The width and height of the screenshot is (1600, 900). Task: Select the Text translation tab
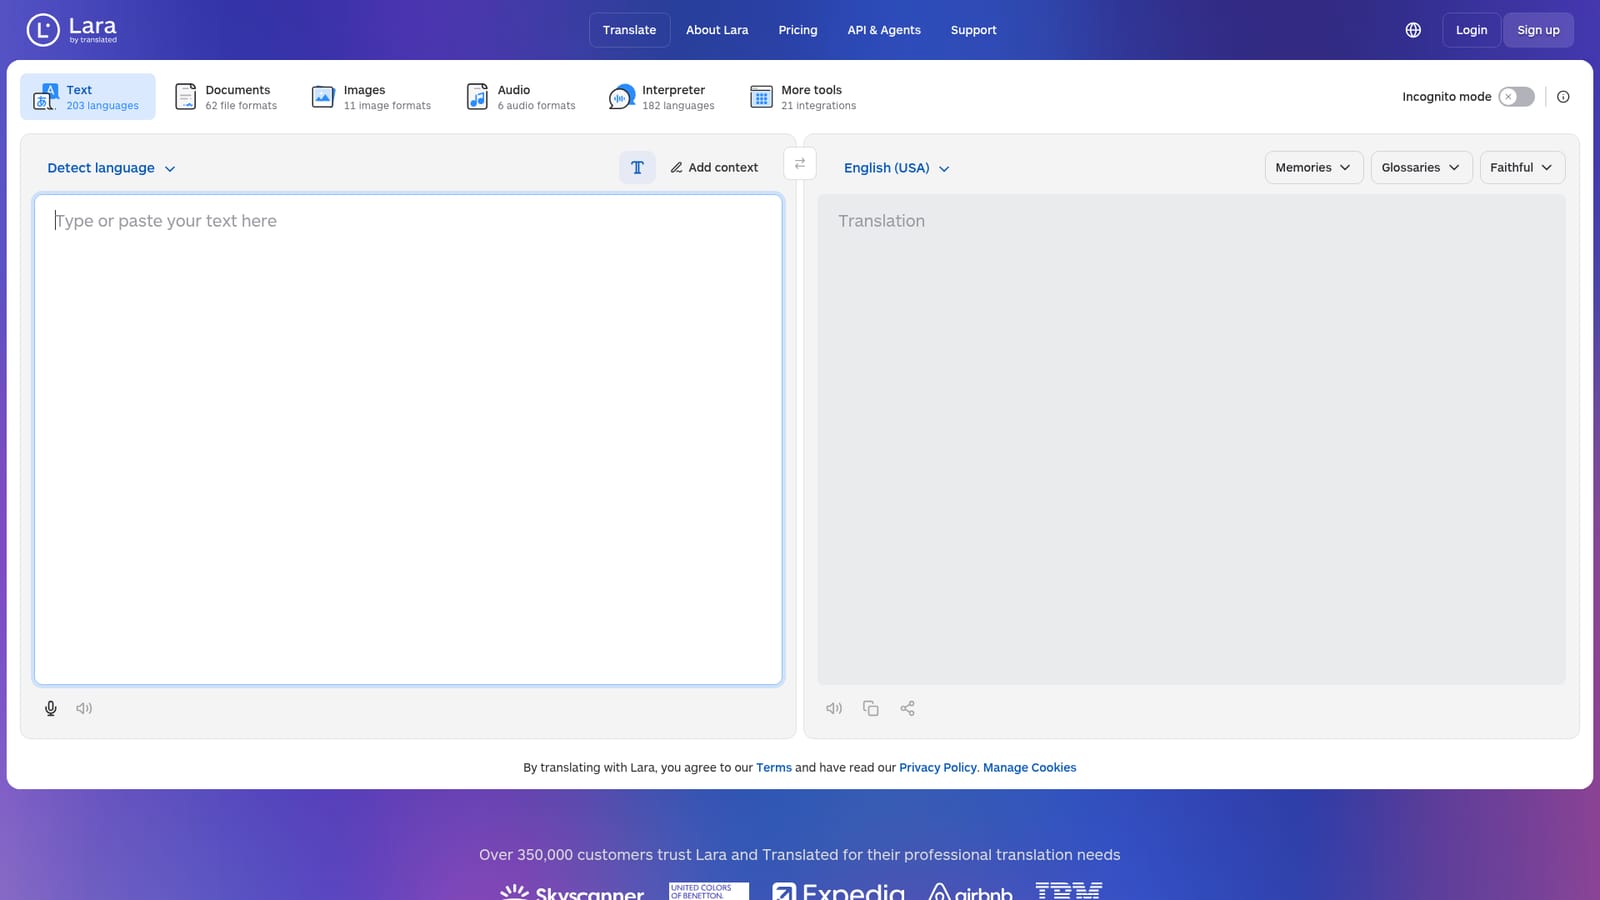pos(88,97)
